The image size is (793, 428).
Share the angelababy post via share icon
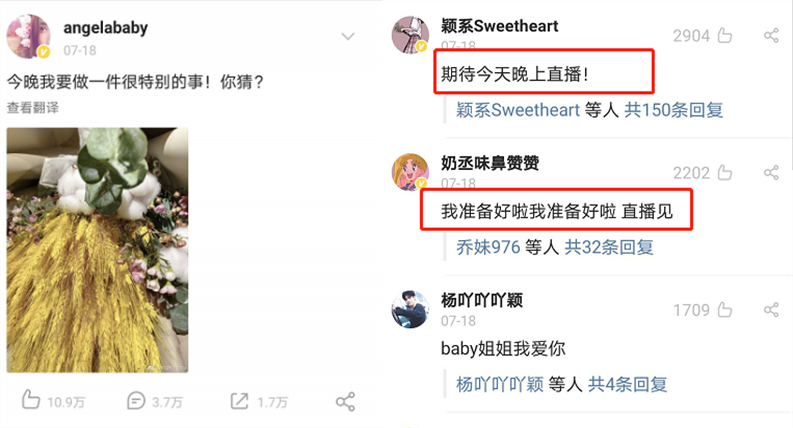click(x=345, y=401)
